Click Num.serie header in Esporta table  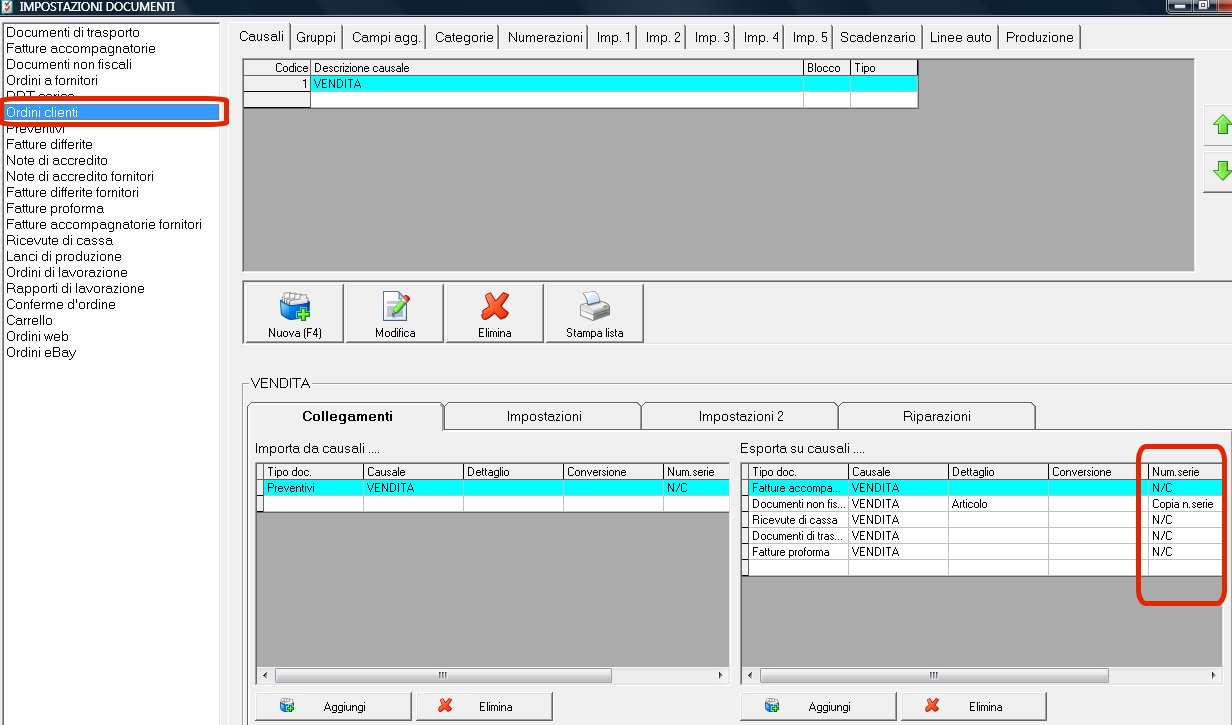tap(1185, 471)
